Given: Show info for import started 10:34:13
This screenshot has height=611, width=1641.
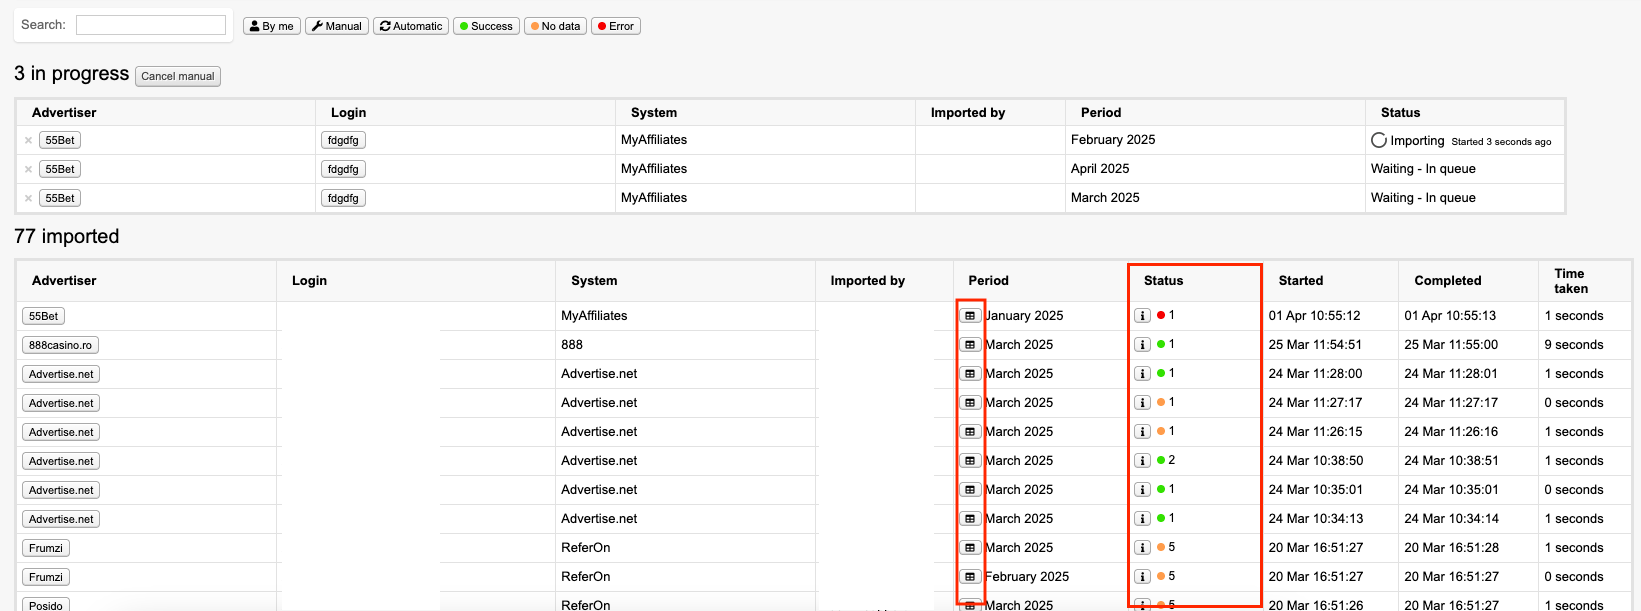Looking at the screenshot, I should [x=1142, y=519].
